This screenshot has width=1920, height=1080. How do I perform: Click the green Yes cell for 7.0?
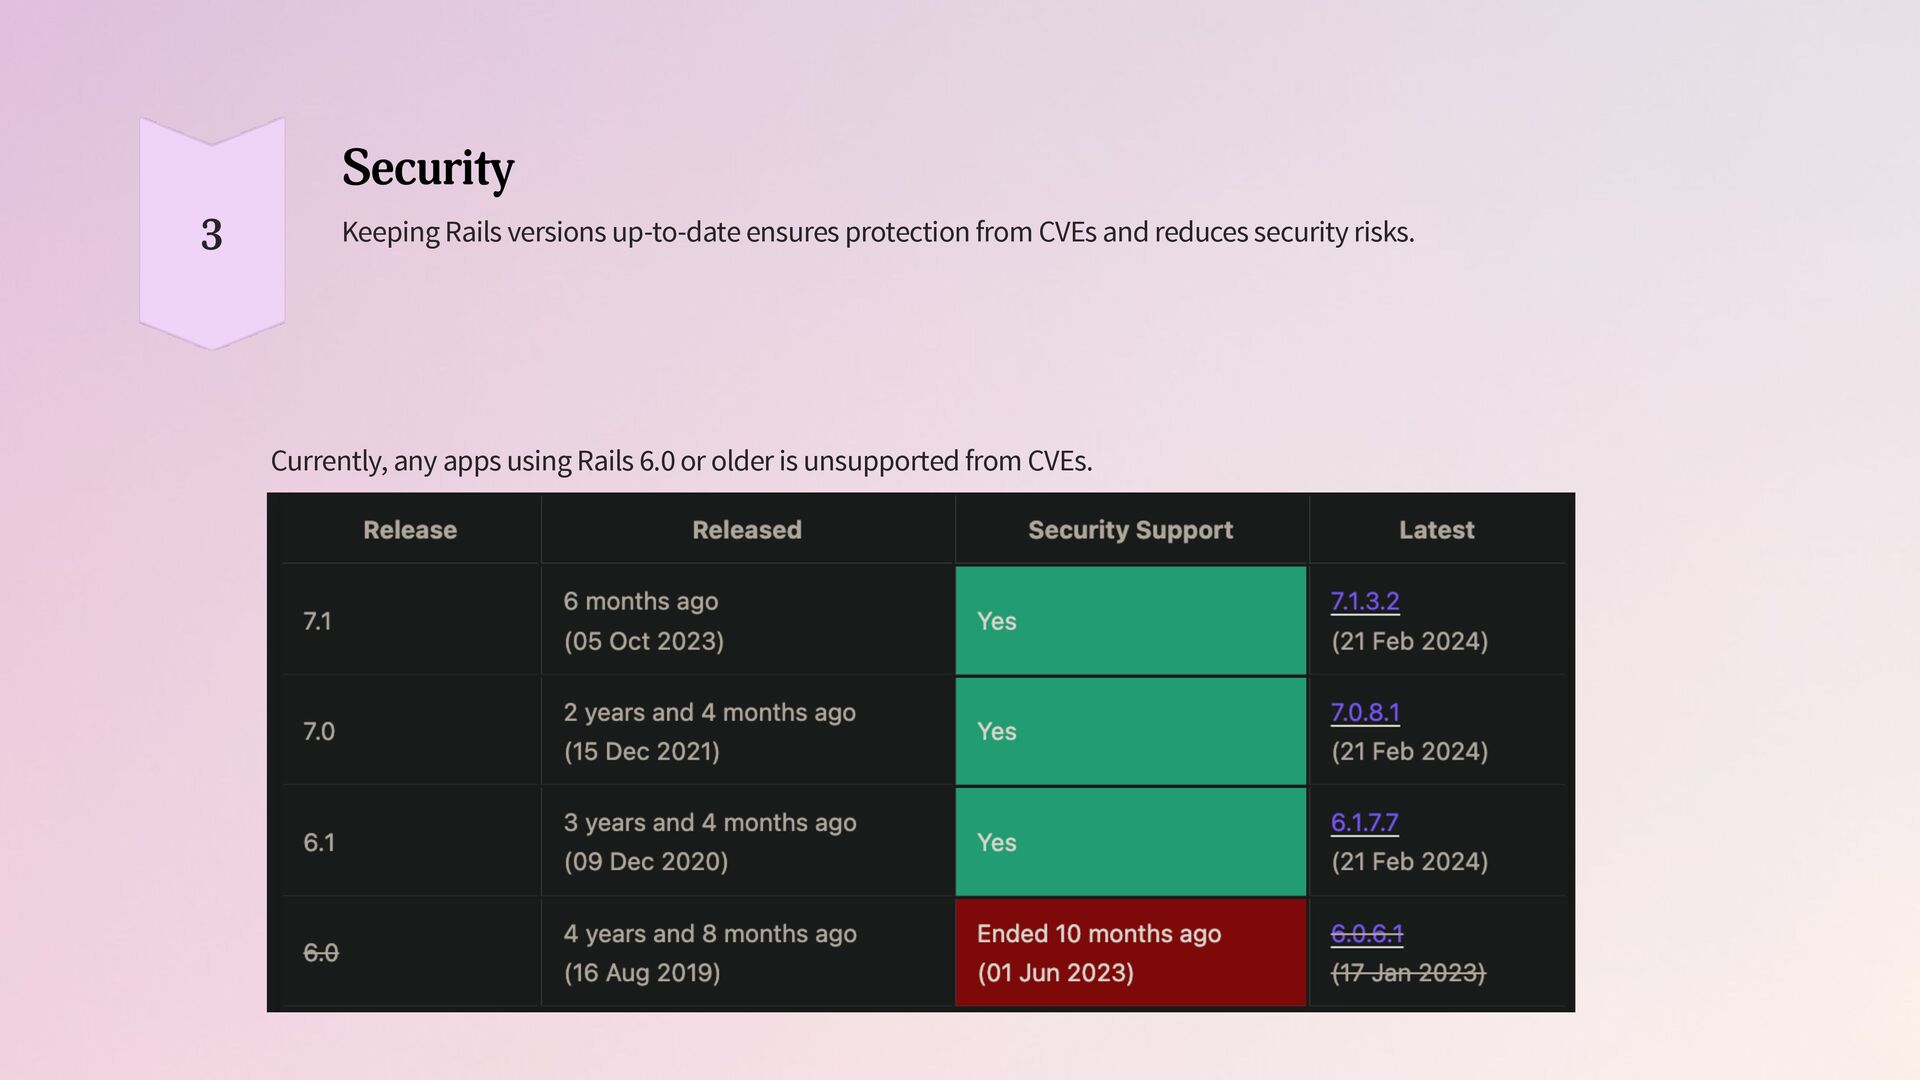pos(1130,731)
